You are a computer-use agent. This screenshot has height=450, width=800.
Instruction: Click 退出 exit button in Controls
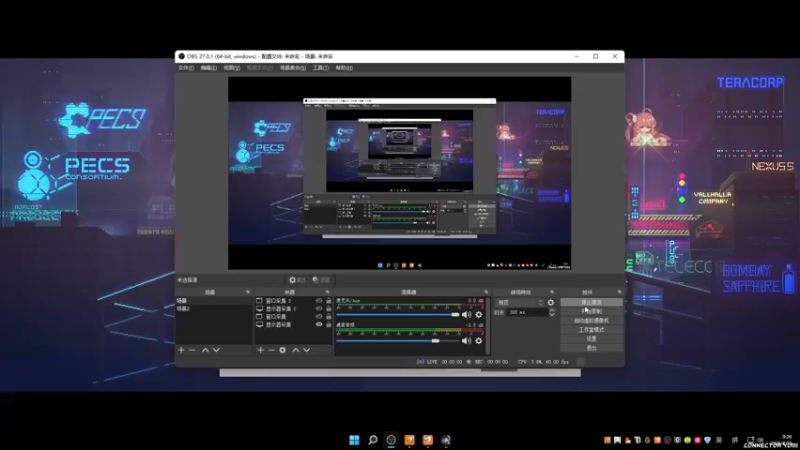(x=591, y=348)
